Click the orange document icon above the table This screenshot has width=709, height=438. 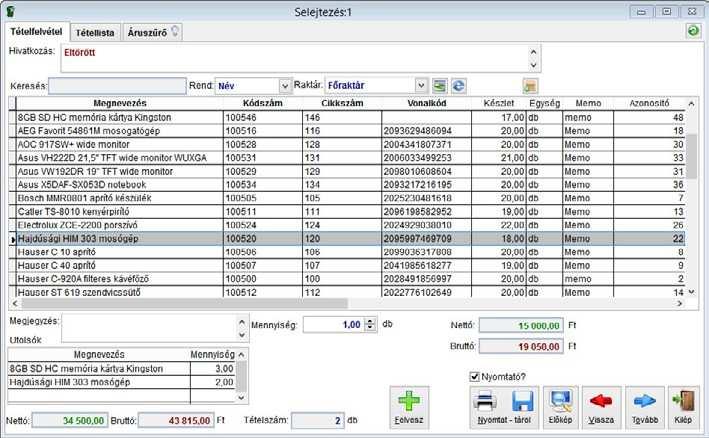[x=530, y=85]
